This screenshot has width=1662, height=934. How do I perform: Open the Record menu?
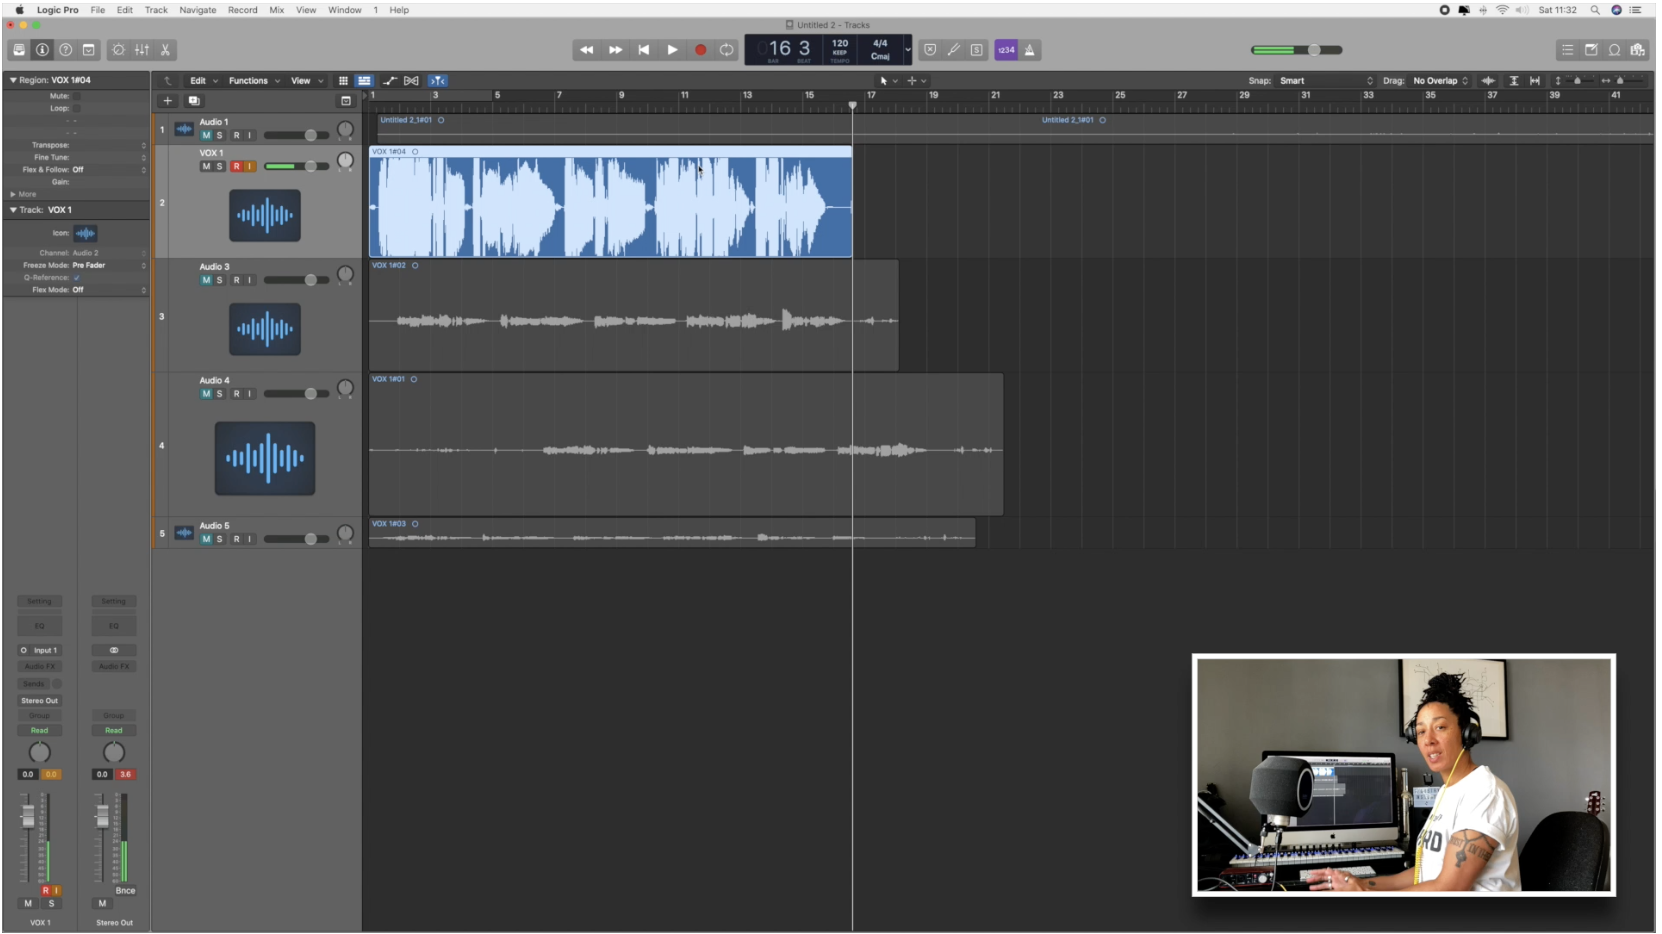243,10
